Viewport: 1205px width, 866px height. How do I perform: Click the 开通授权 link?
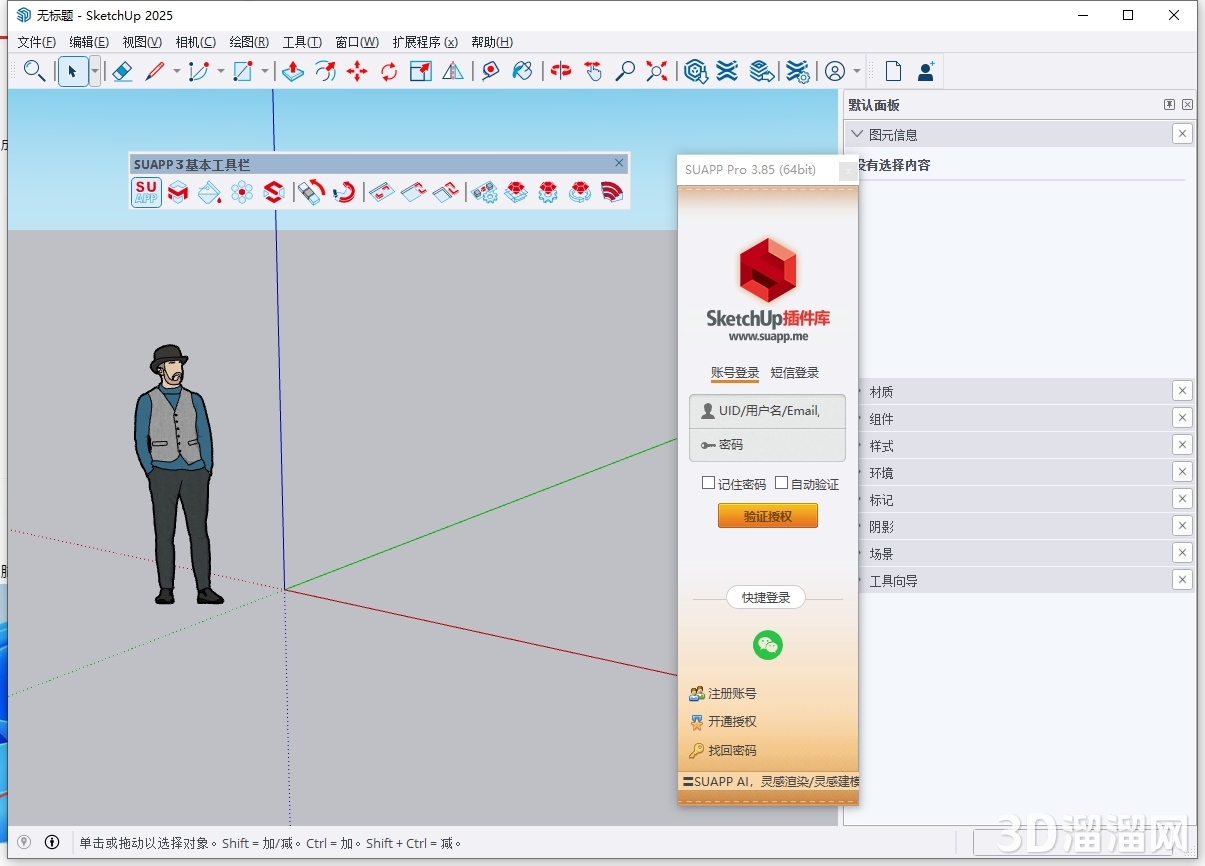click(732, 721)
